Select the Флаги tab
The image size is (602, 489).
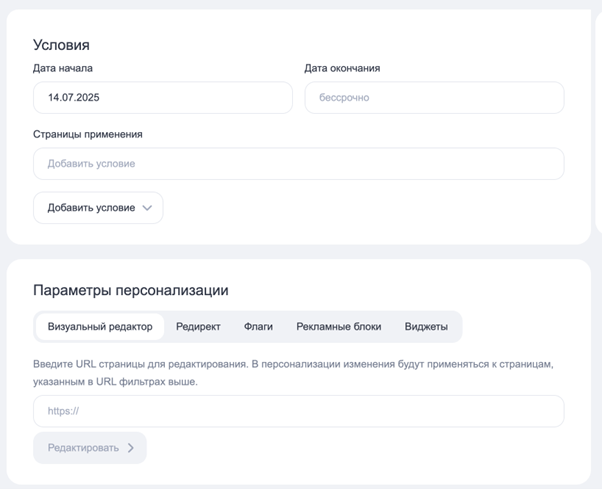(x=258, y=327)
